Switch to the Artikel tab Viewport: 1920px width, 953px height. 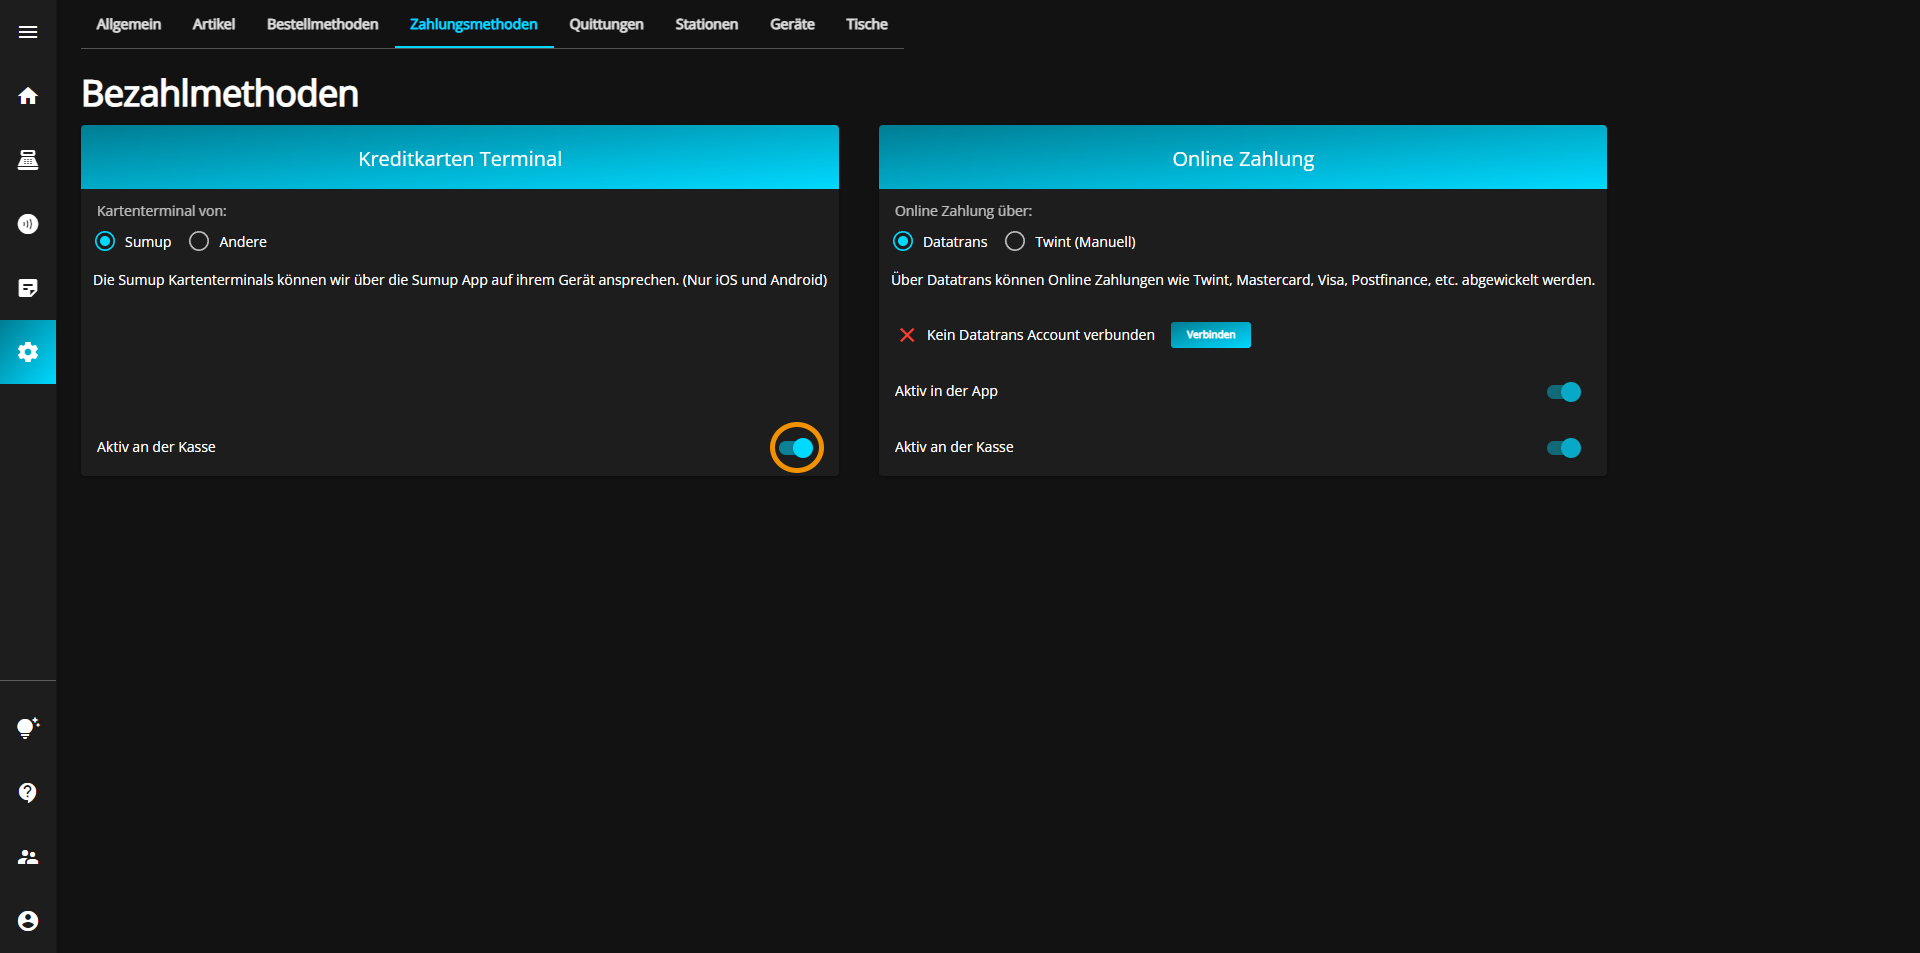tap(214, 24)
